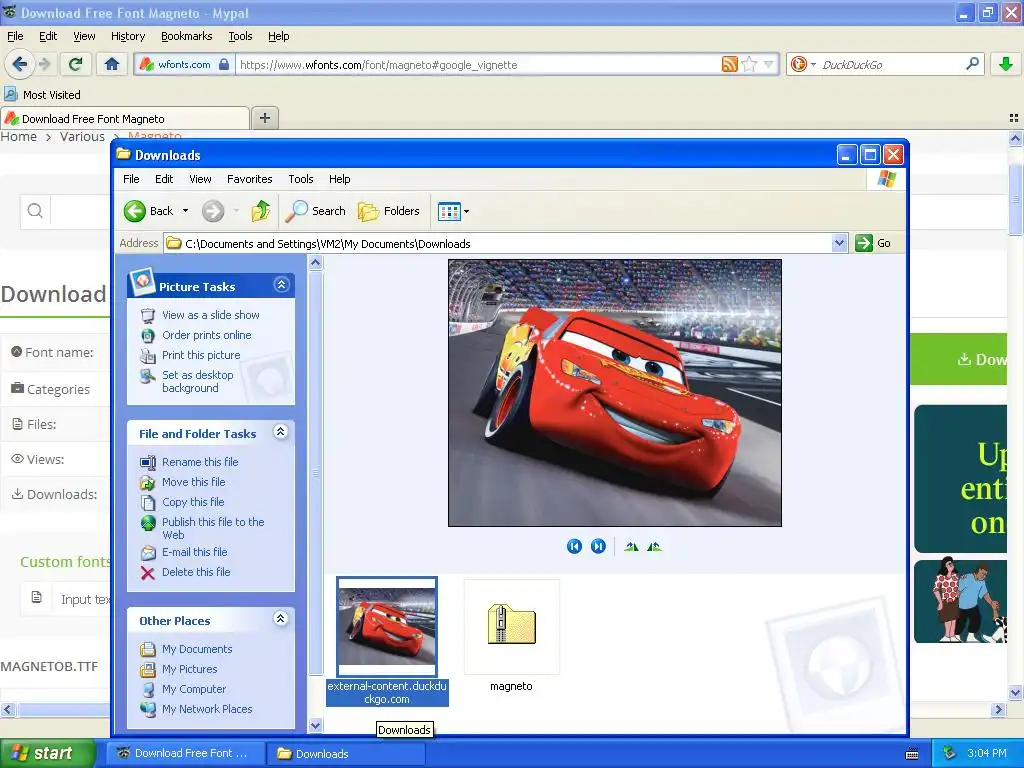
Task: Click Print this picture
Action: pos(201,355)
